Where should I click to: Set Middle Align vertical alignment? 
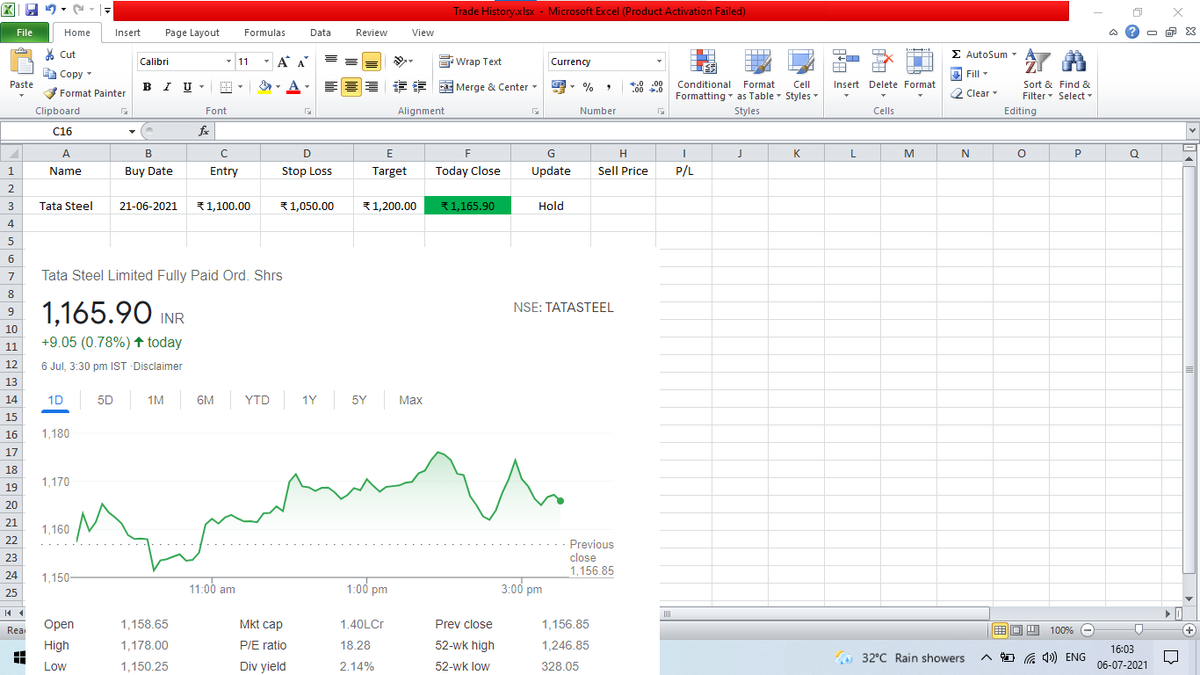coord(351,62)
